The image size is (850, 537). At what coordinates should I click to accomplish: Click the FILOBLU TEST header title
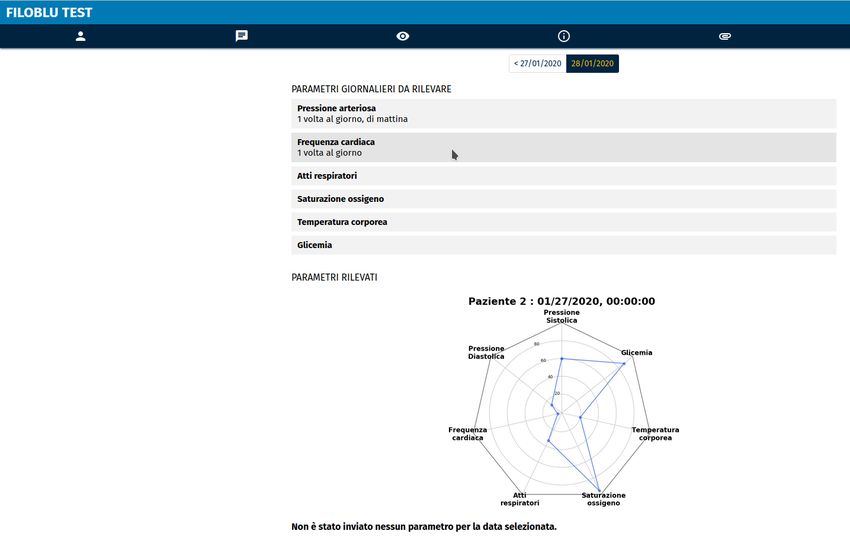(49, 12)
